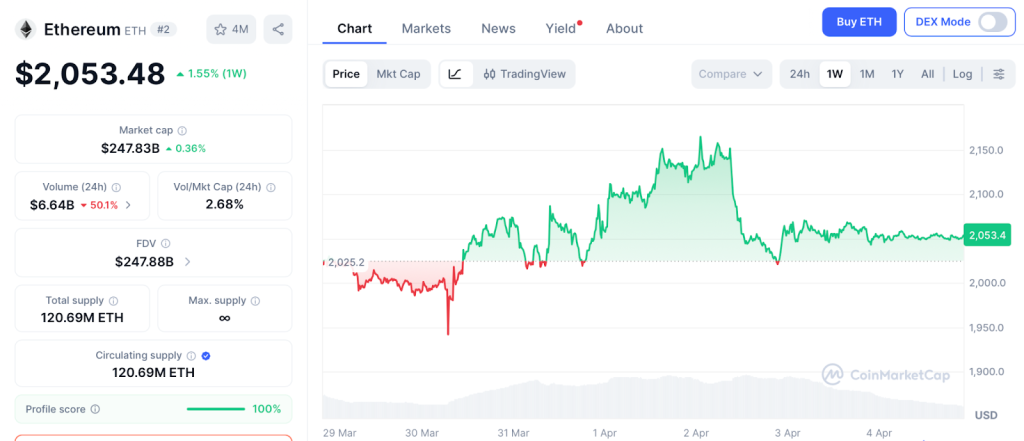Screen dimensions: 1024x441
Task: Expand the FDV details chevron
Action: coord(188,262)
